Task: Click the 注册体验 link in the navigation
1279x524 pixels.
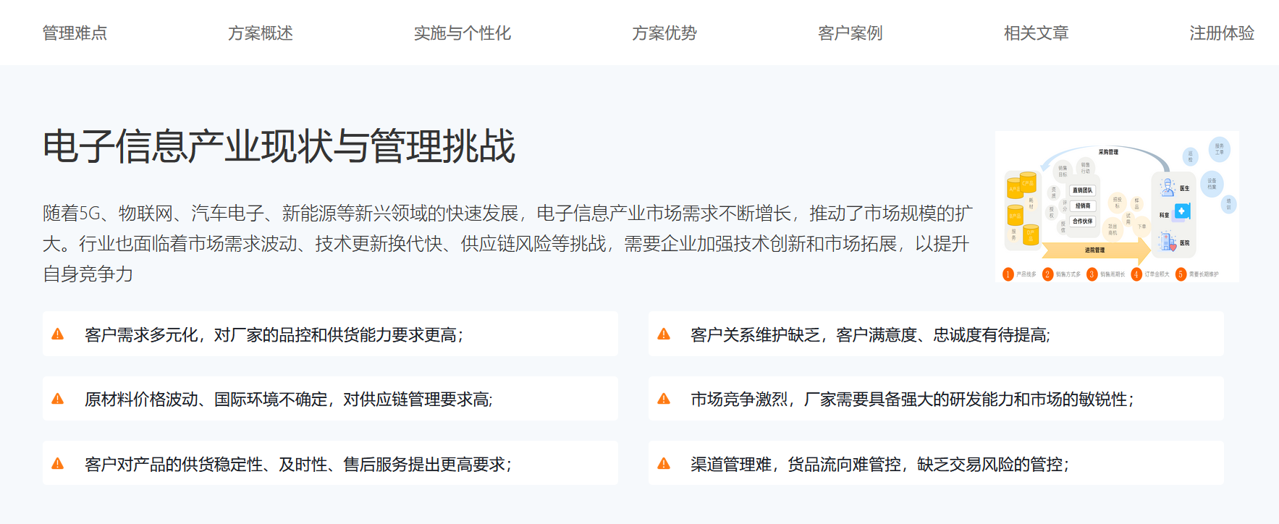Action: pyautogui.click(x=1221, y=33)
